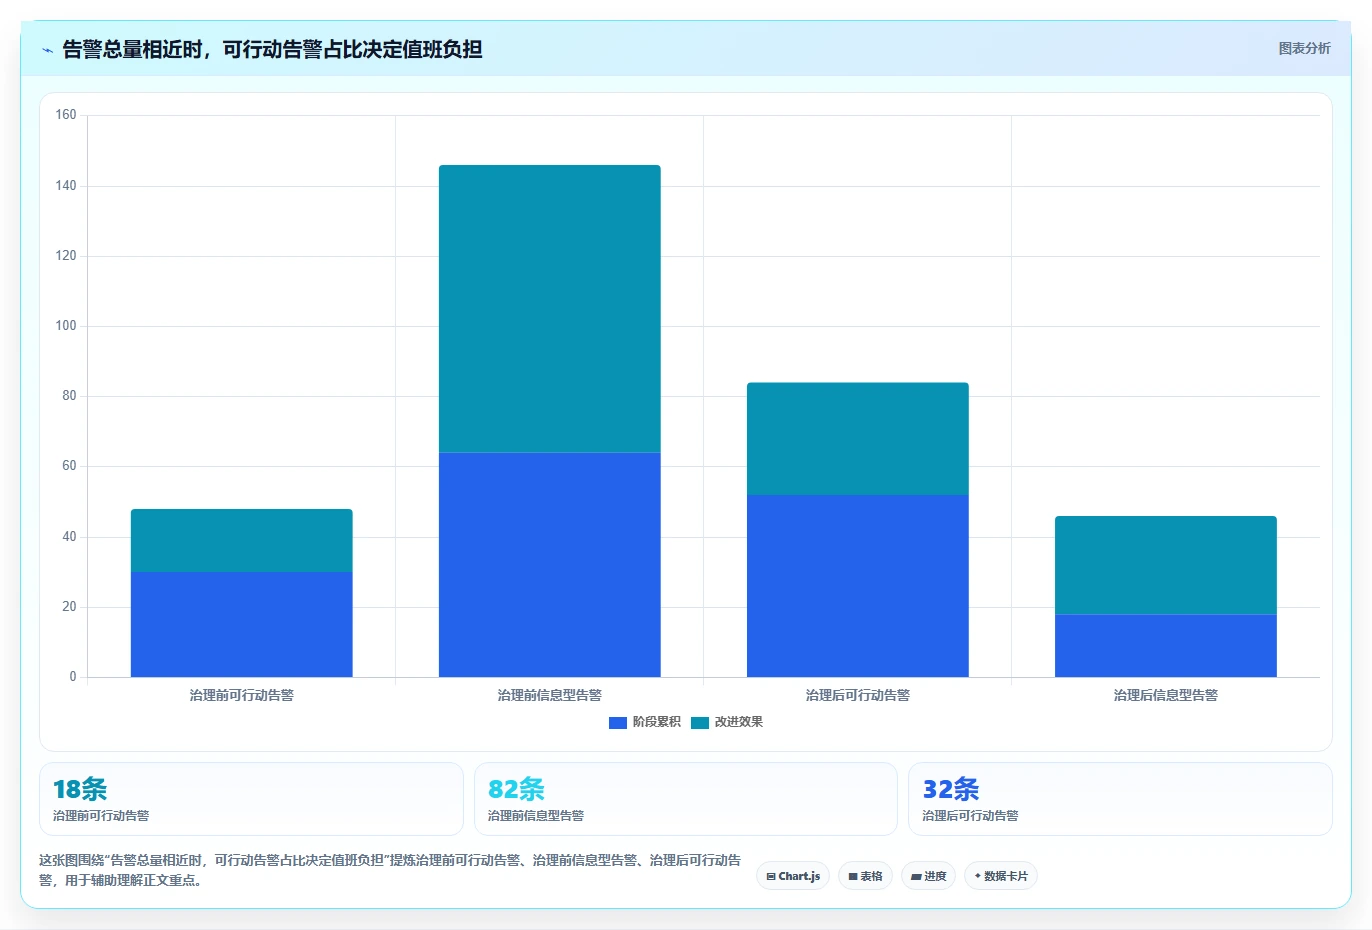
Task: Select the Chart.js tag chip
Action: click(793, 876)
